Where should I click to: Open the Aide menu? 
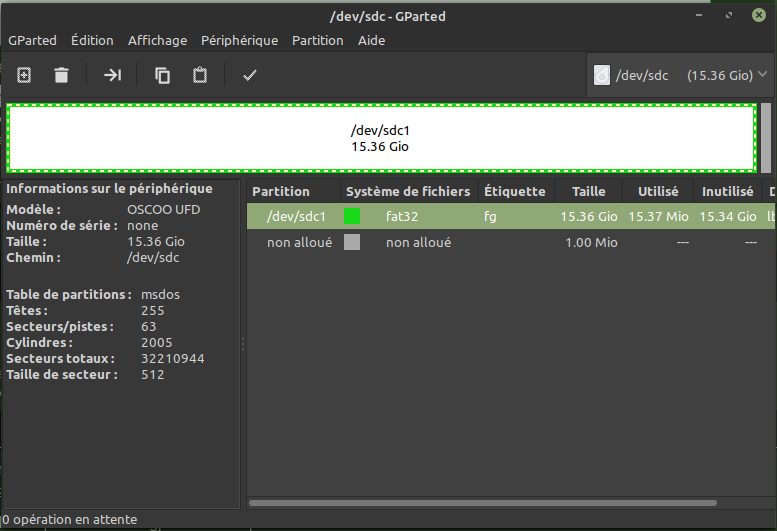371,40
